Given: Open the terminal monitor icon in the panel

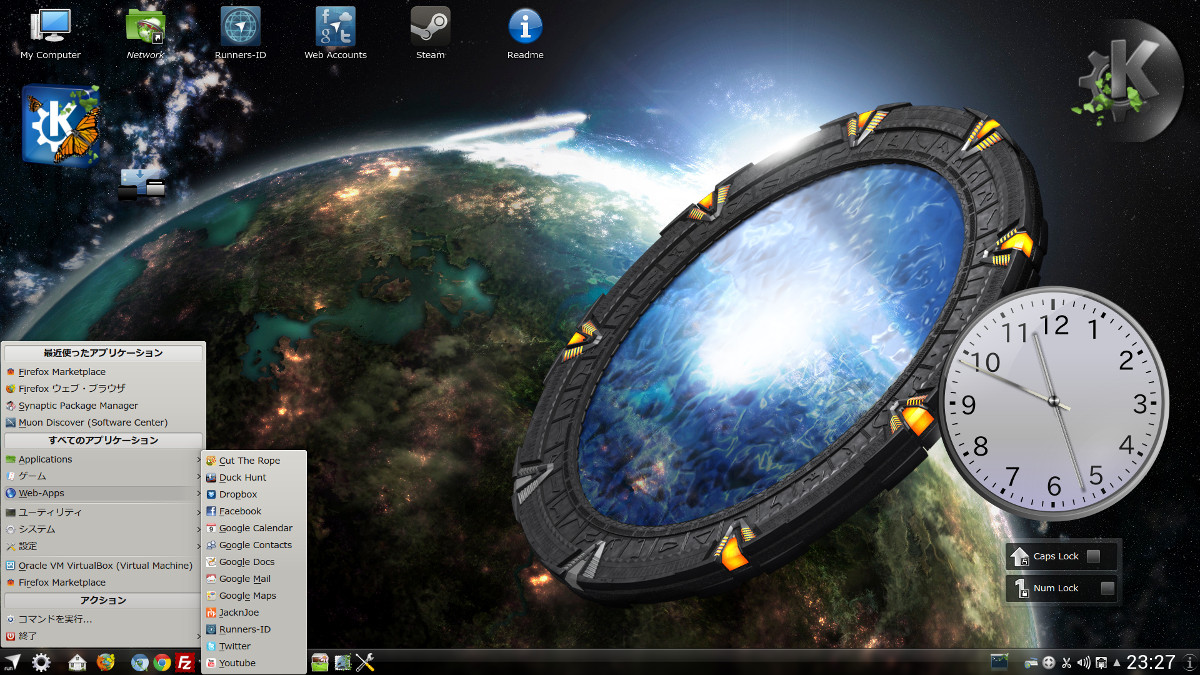Looking at the screenshot, I should coord(999,662).
